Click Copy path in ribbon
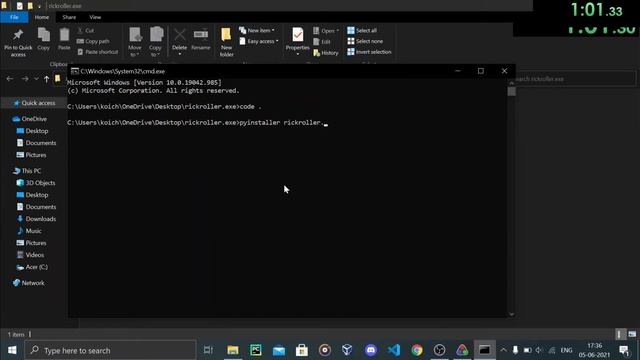 [93, 41]
